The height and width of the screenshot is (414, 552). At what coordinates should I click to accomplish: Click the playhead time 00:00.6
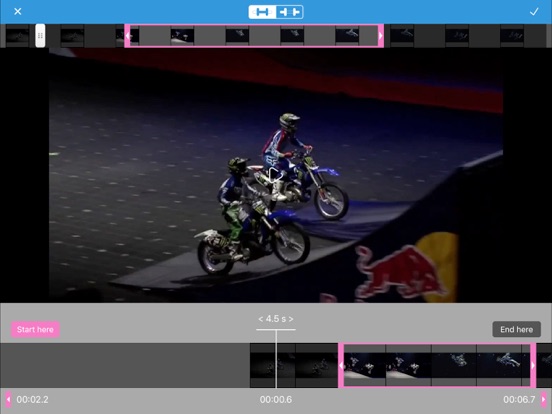pos(276,400)
